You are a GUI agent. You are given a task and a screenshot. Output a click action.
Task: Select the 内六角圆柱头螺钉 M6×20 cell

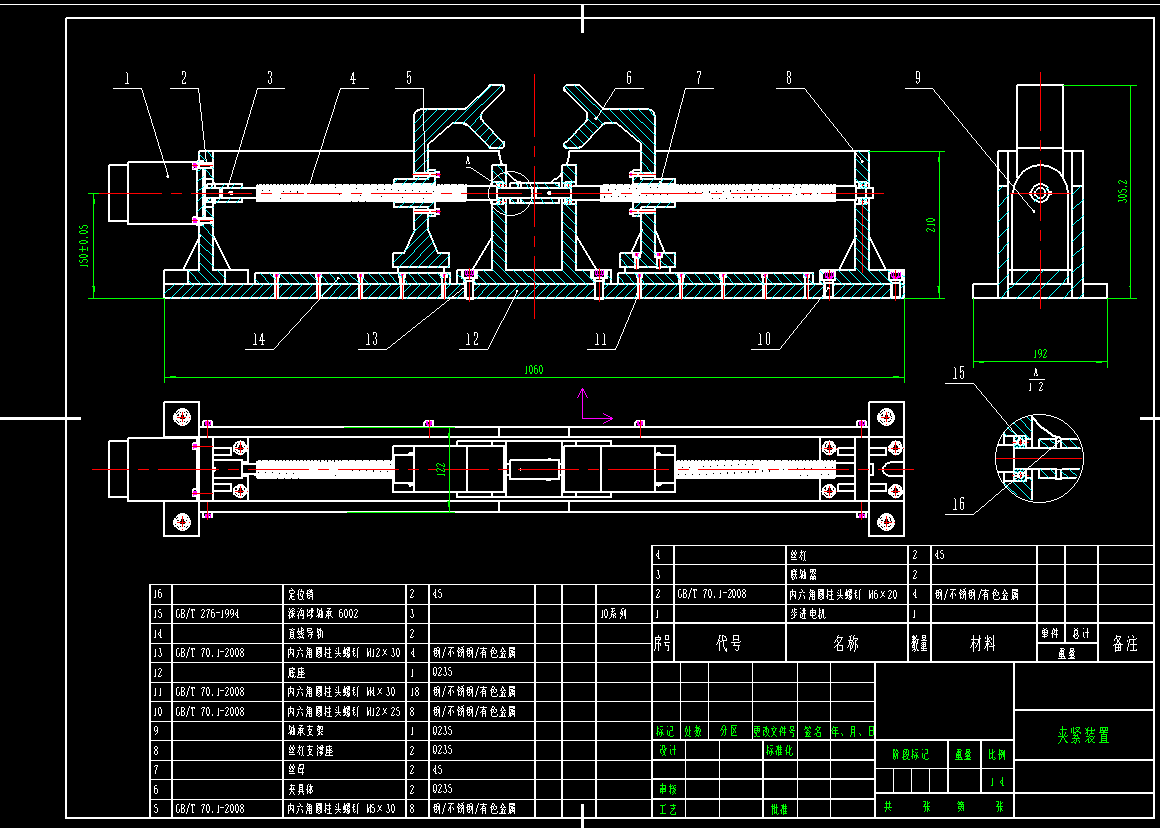click(847, 594)
